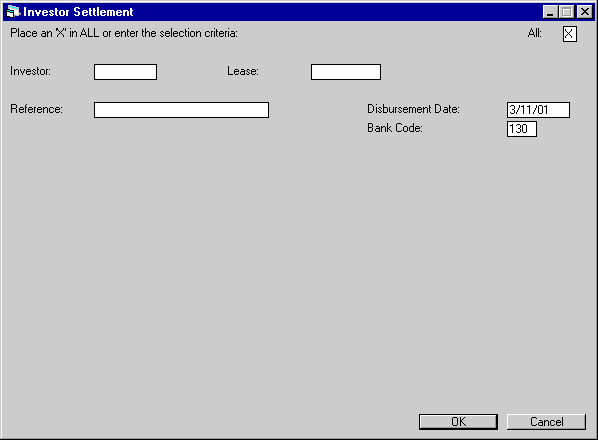This screenshot has height=440, width=598.
Task: Click the "All:" label beside the checkbox
Action: click(x=535, y=33)
